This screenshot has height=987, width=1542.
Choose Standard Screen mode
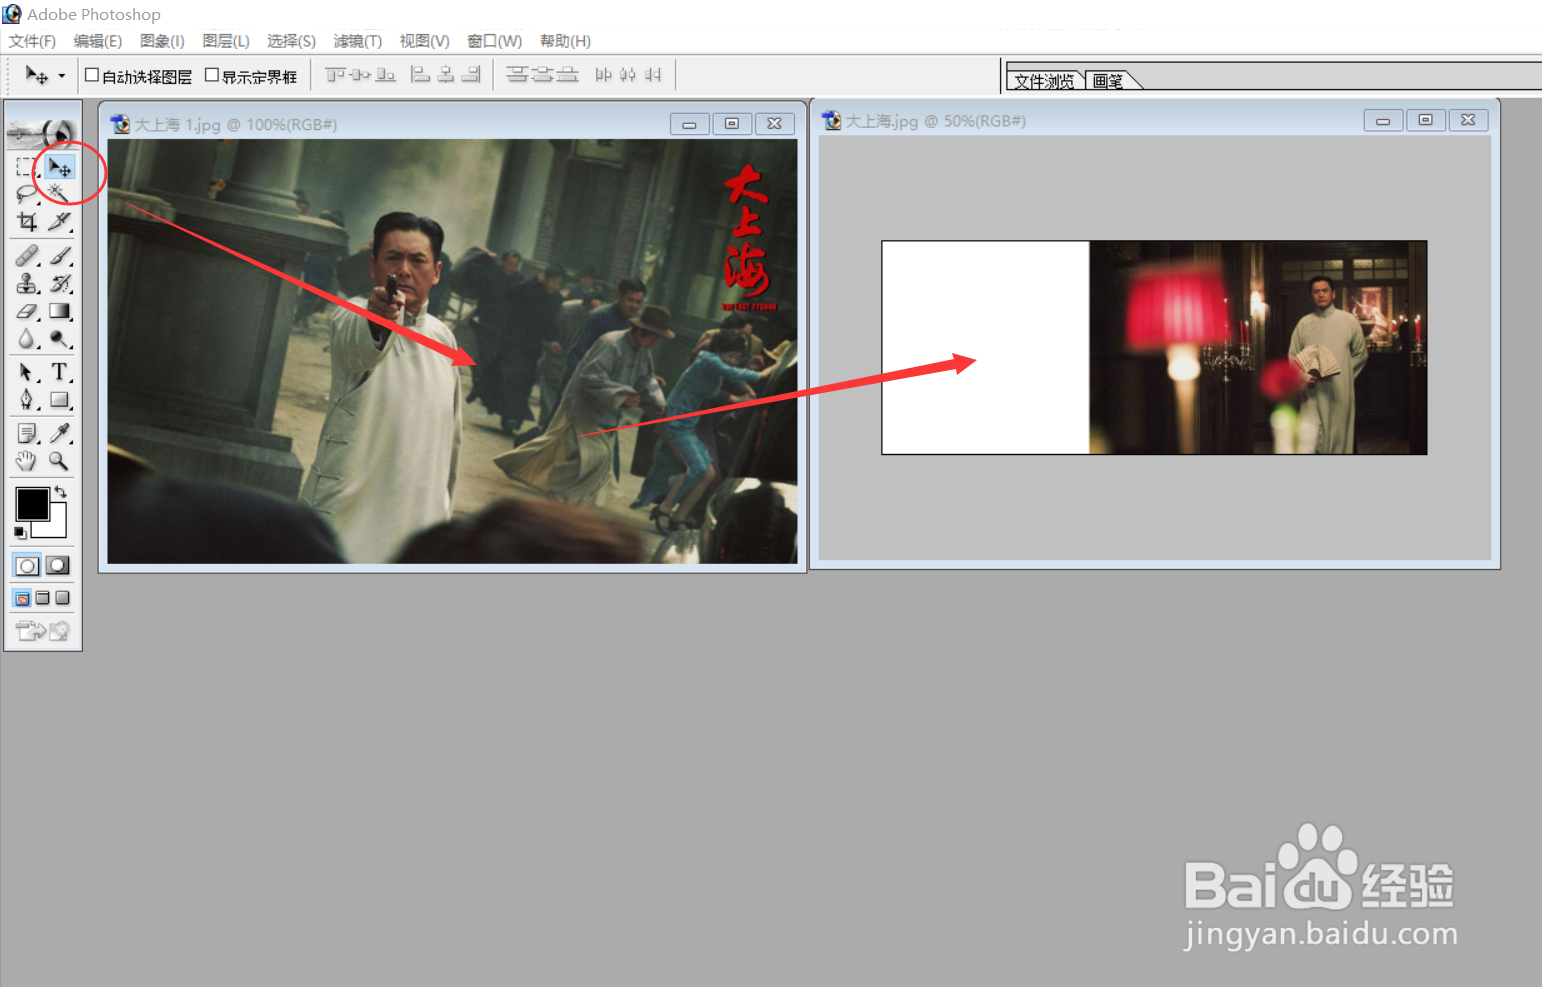coord(22,598)
